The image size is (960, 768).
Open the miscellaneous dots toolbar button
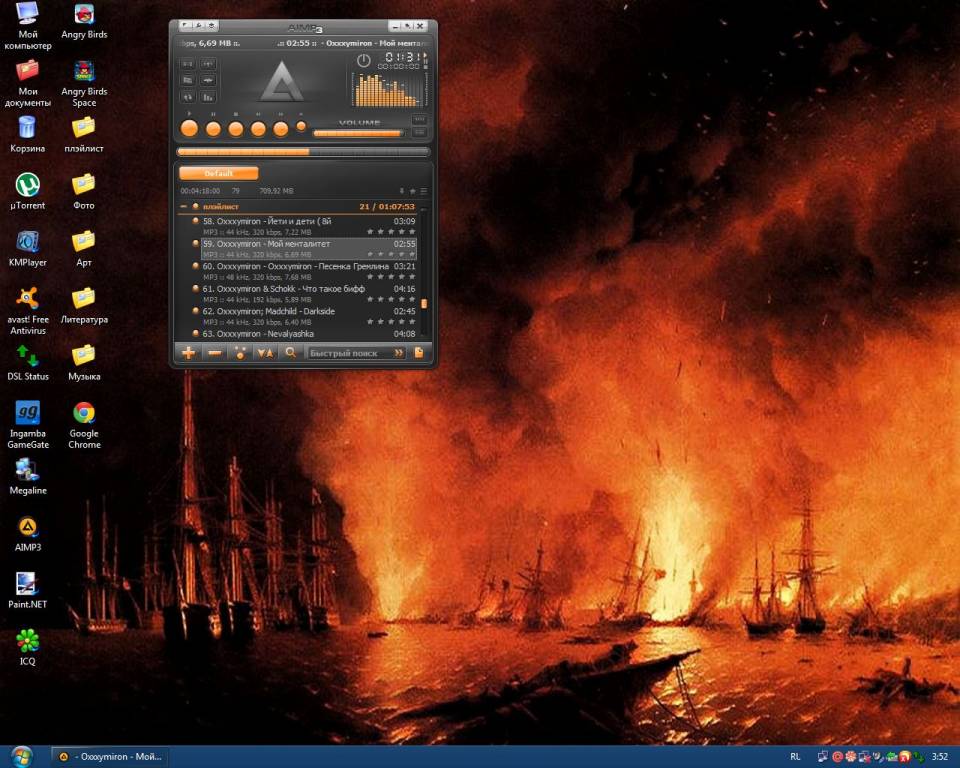(240, 353)
